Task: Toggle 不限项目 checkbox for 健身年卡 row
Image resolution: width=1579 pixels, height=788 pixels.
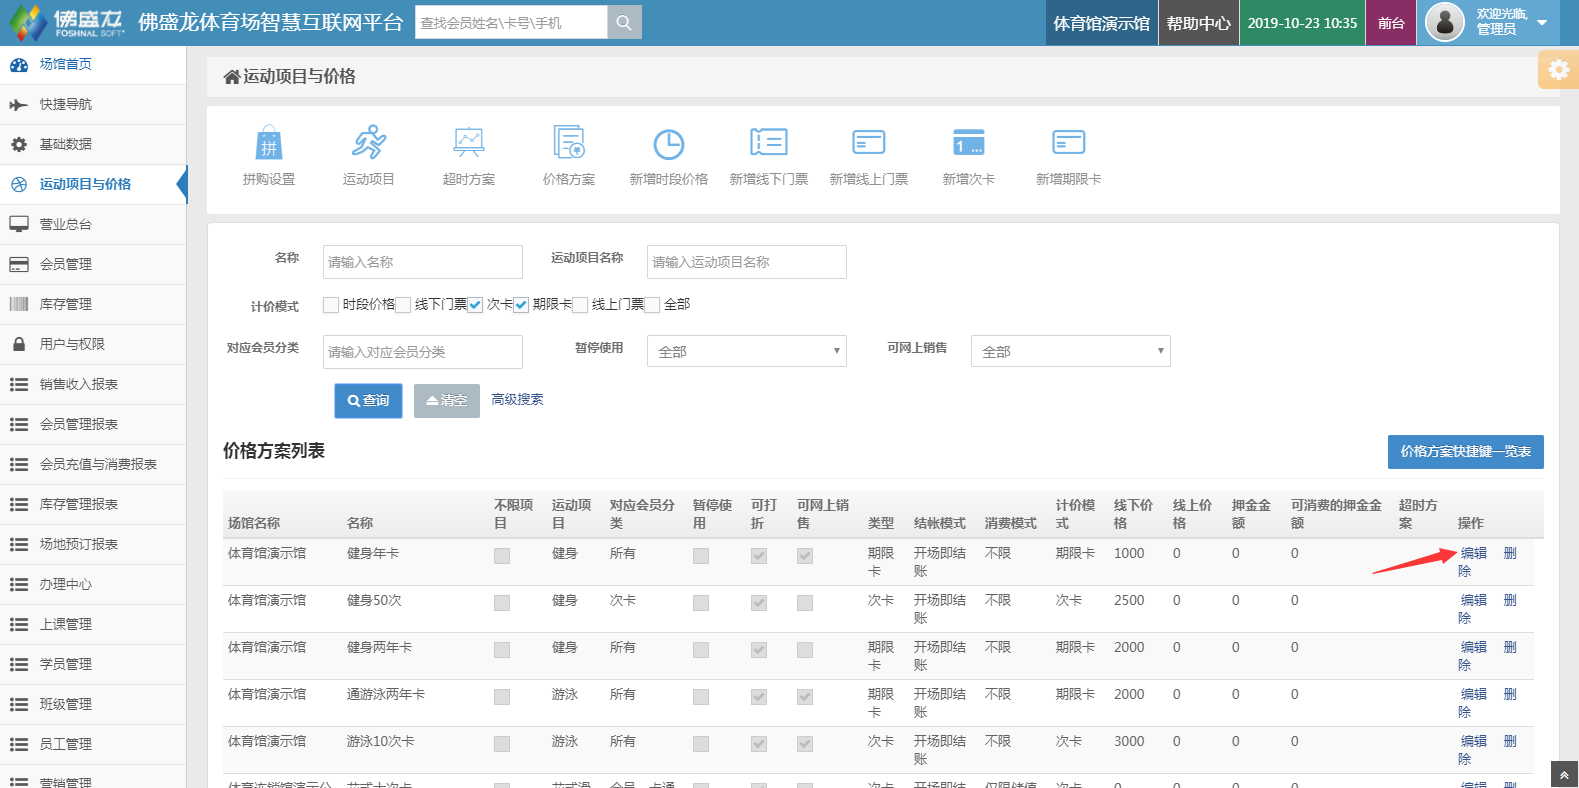Action: (x=502, y=556)
